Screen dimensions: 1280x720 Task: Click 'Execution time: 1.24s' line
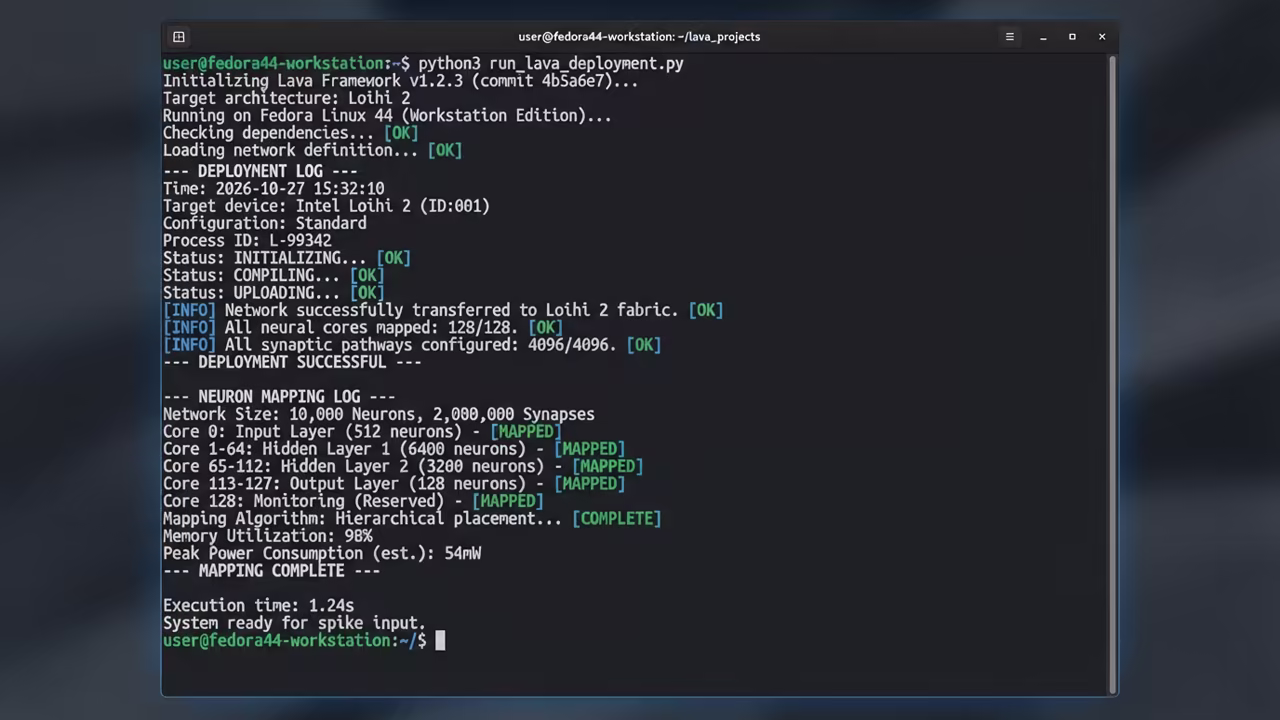(258, 606)
